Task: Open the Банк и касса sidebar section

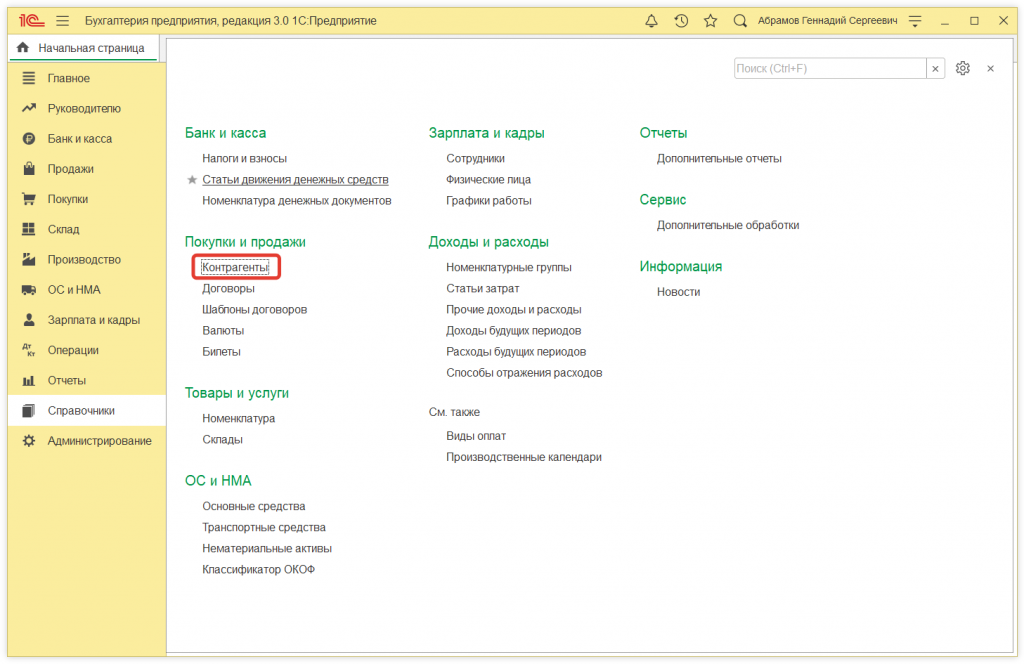Action: pos(79,139)
